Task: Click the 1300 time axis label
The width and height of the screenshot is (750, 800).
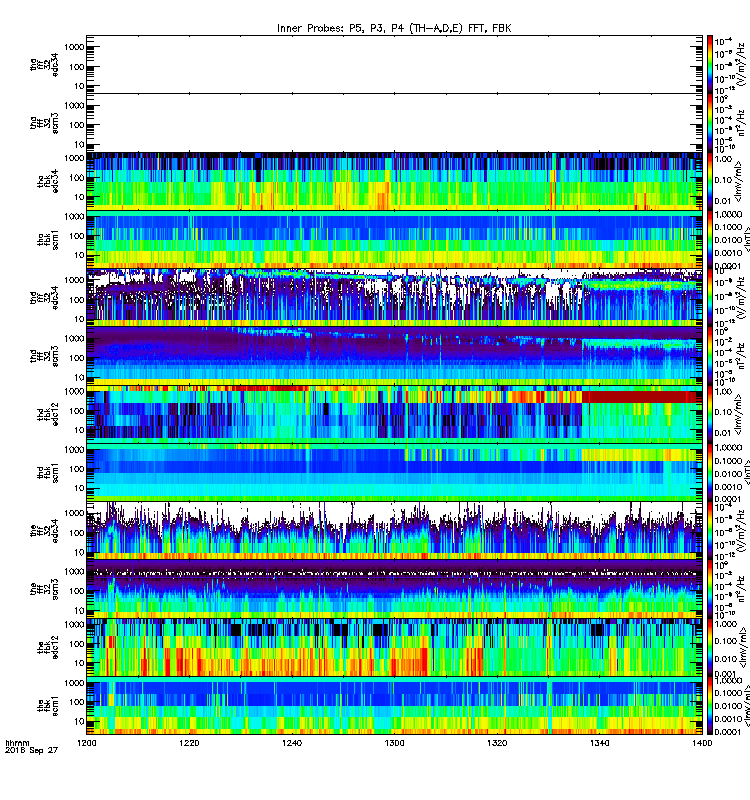Action: tap(394, 743)
